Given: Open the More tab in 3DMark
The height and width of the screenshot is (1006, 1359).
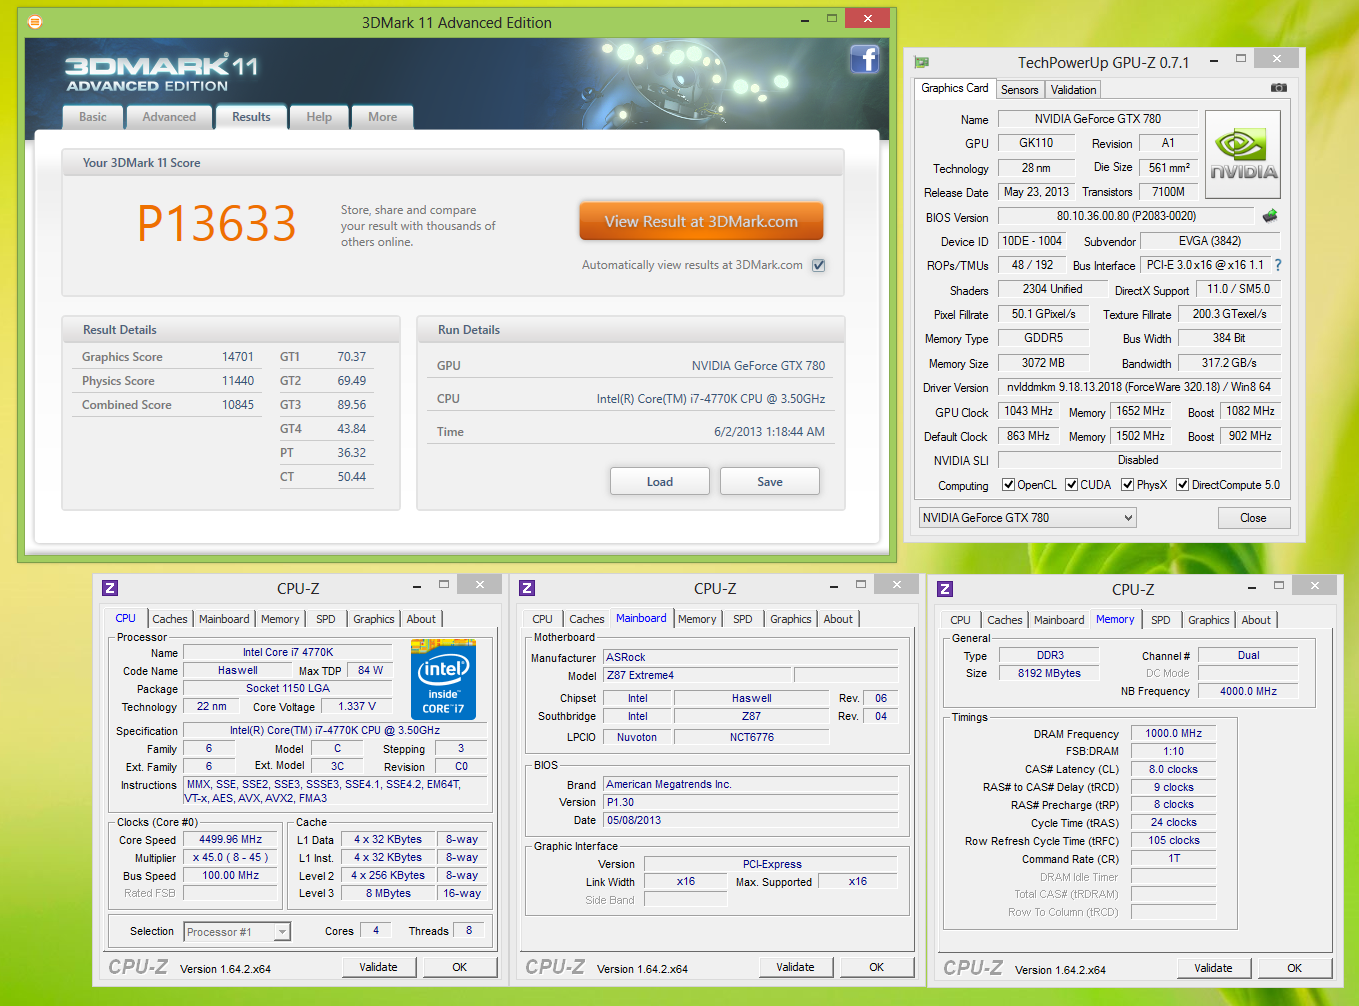Looking at the screenshot, I should [383, 117].
